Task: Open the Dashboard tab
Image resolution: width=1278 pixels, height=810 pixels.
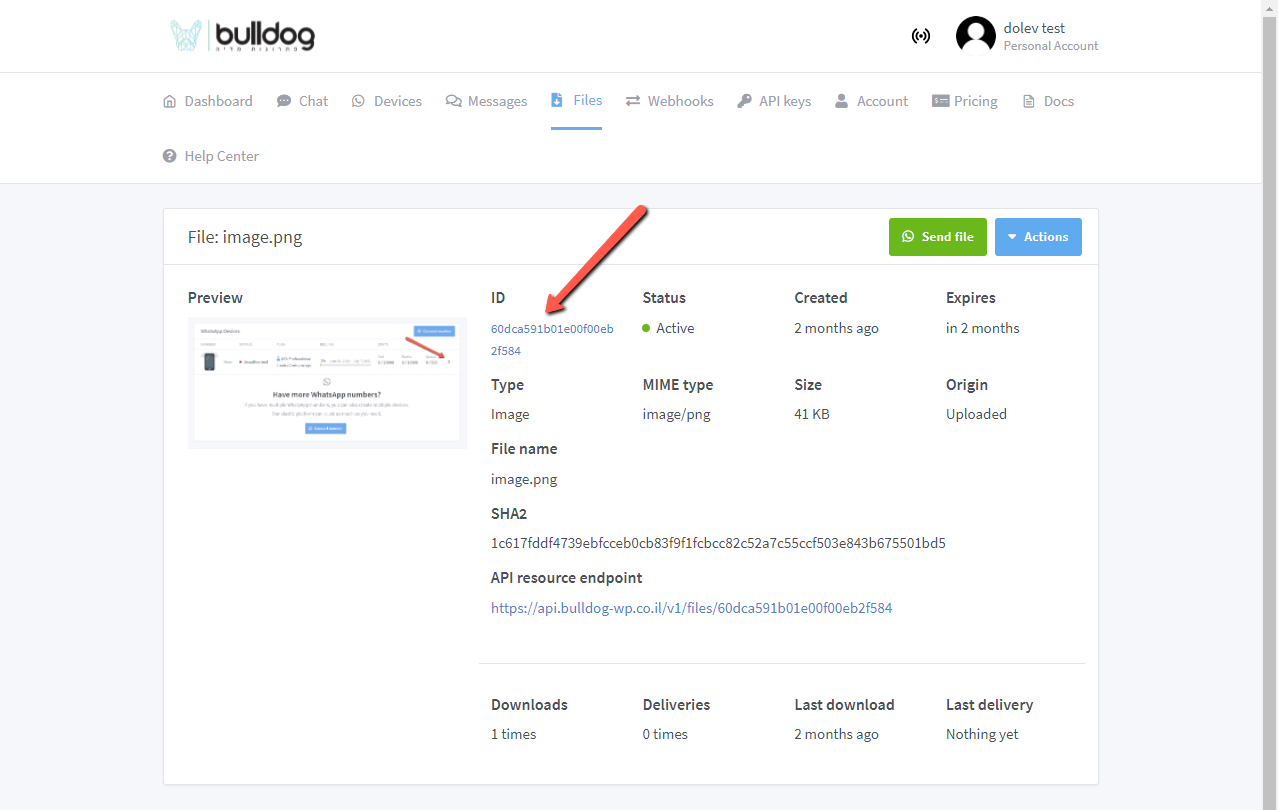Action: (x=208, y=101)
